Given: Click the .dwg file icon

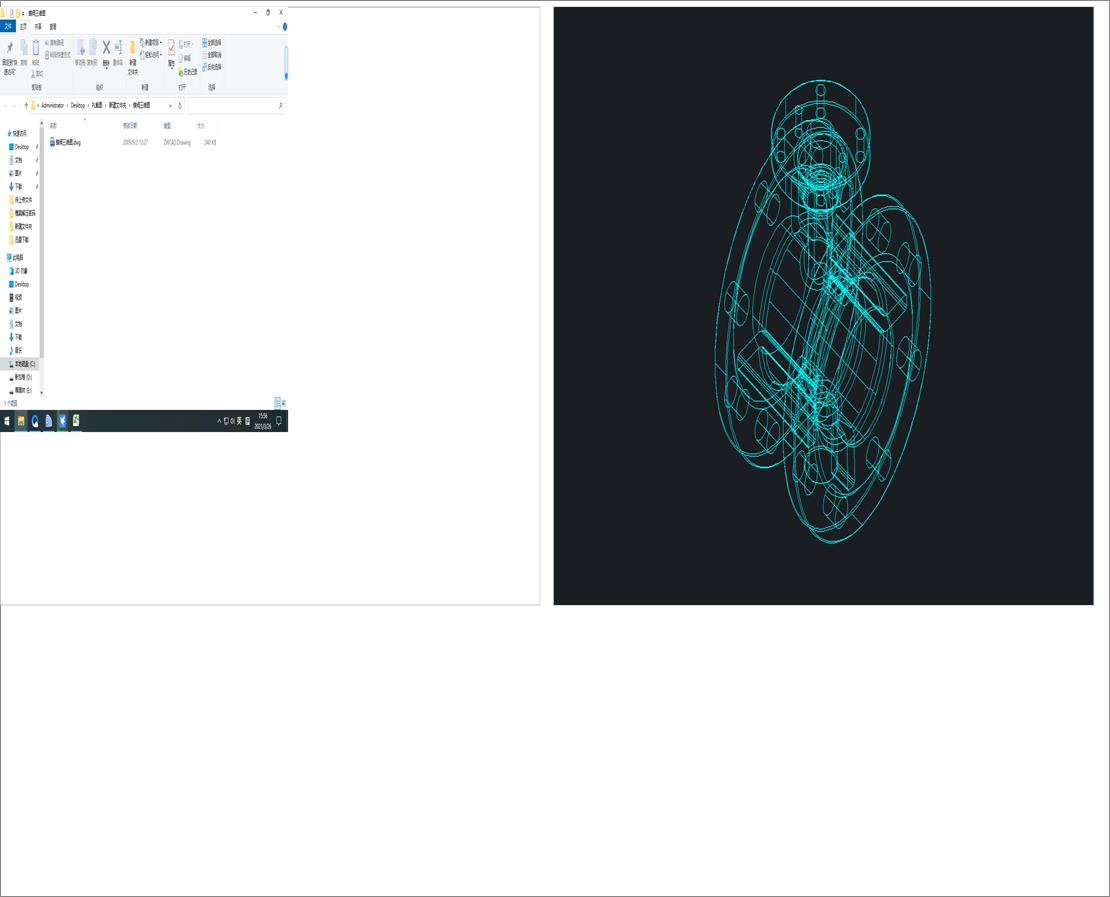Looking at the screenshot, I should [52, 142].
